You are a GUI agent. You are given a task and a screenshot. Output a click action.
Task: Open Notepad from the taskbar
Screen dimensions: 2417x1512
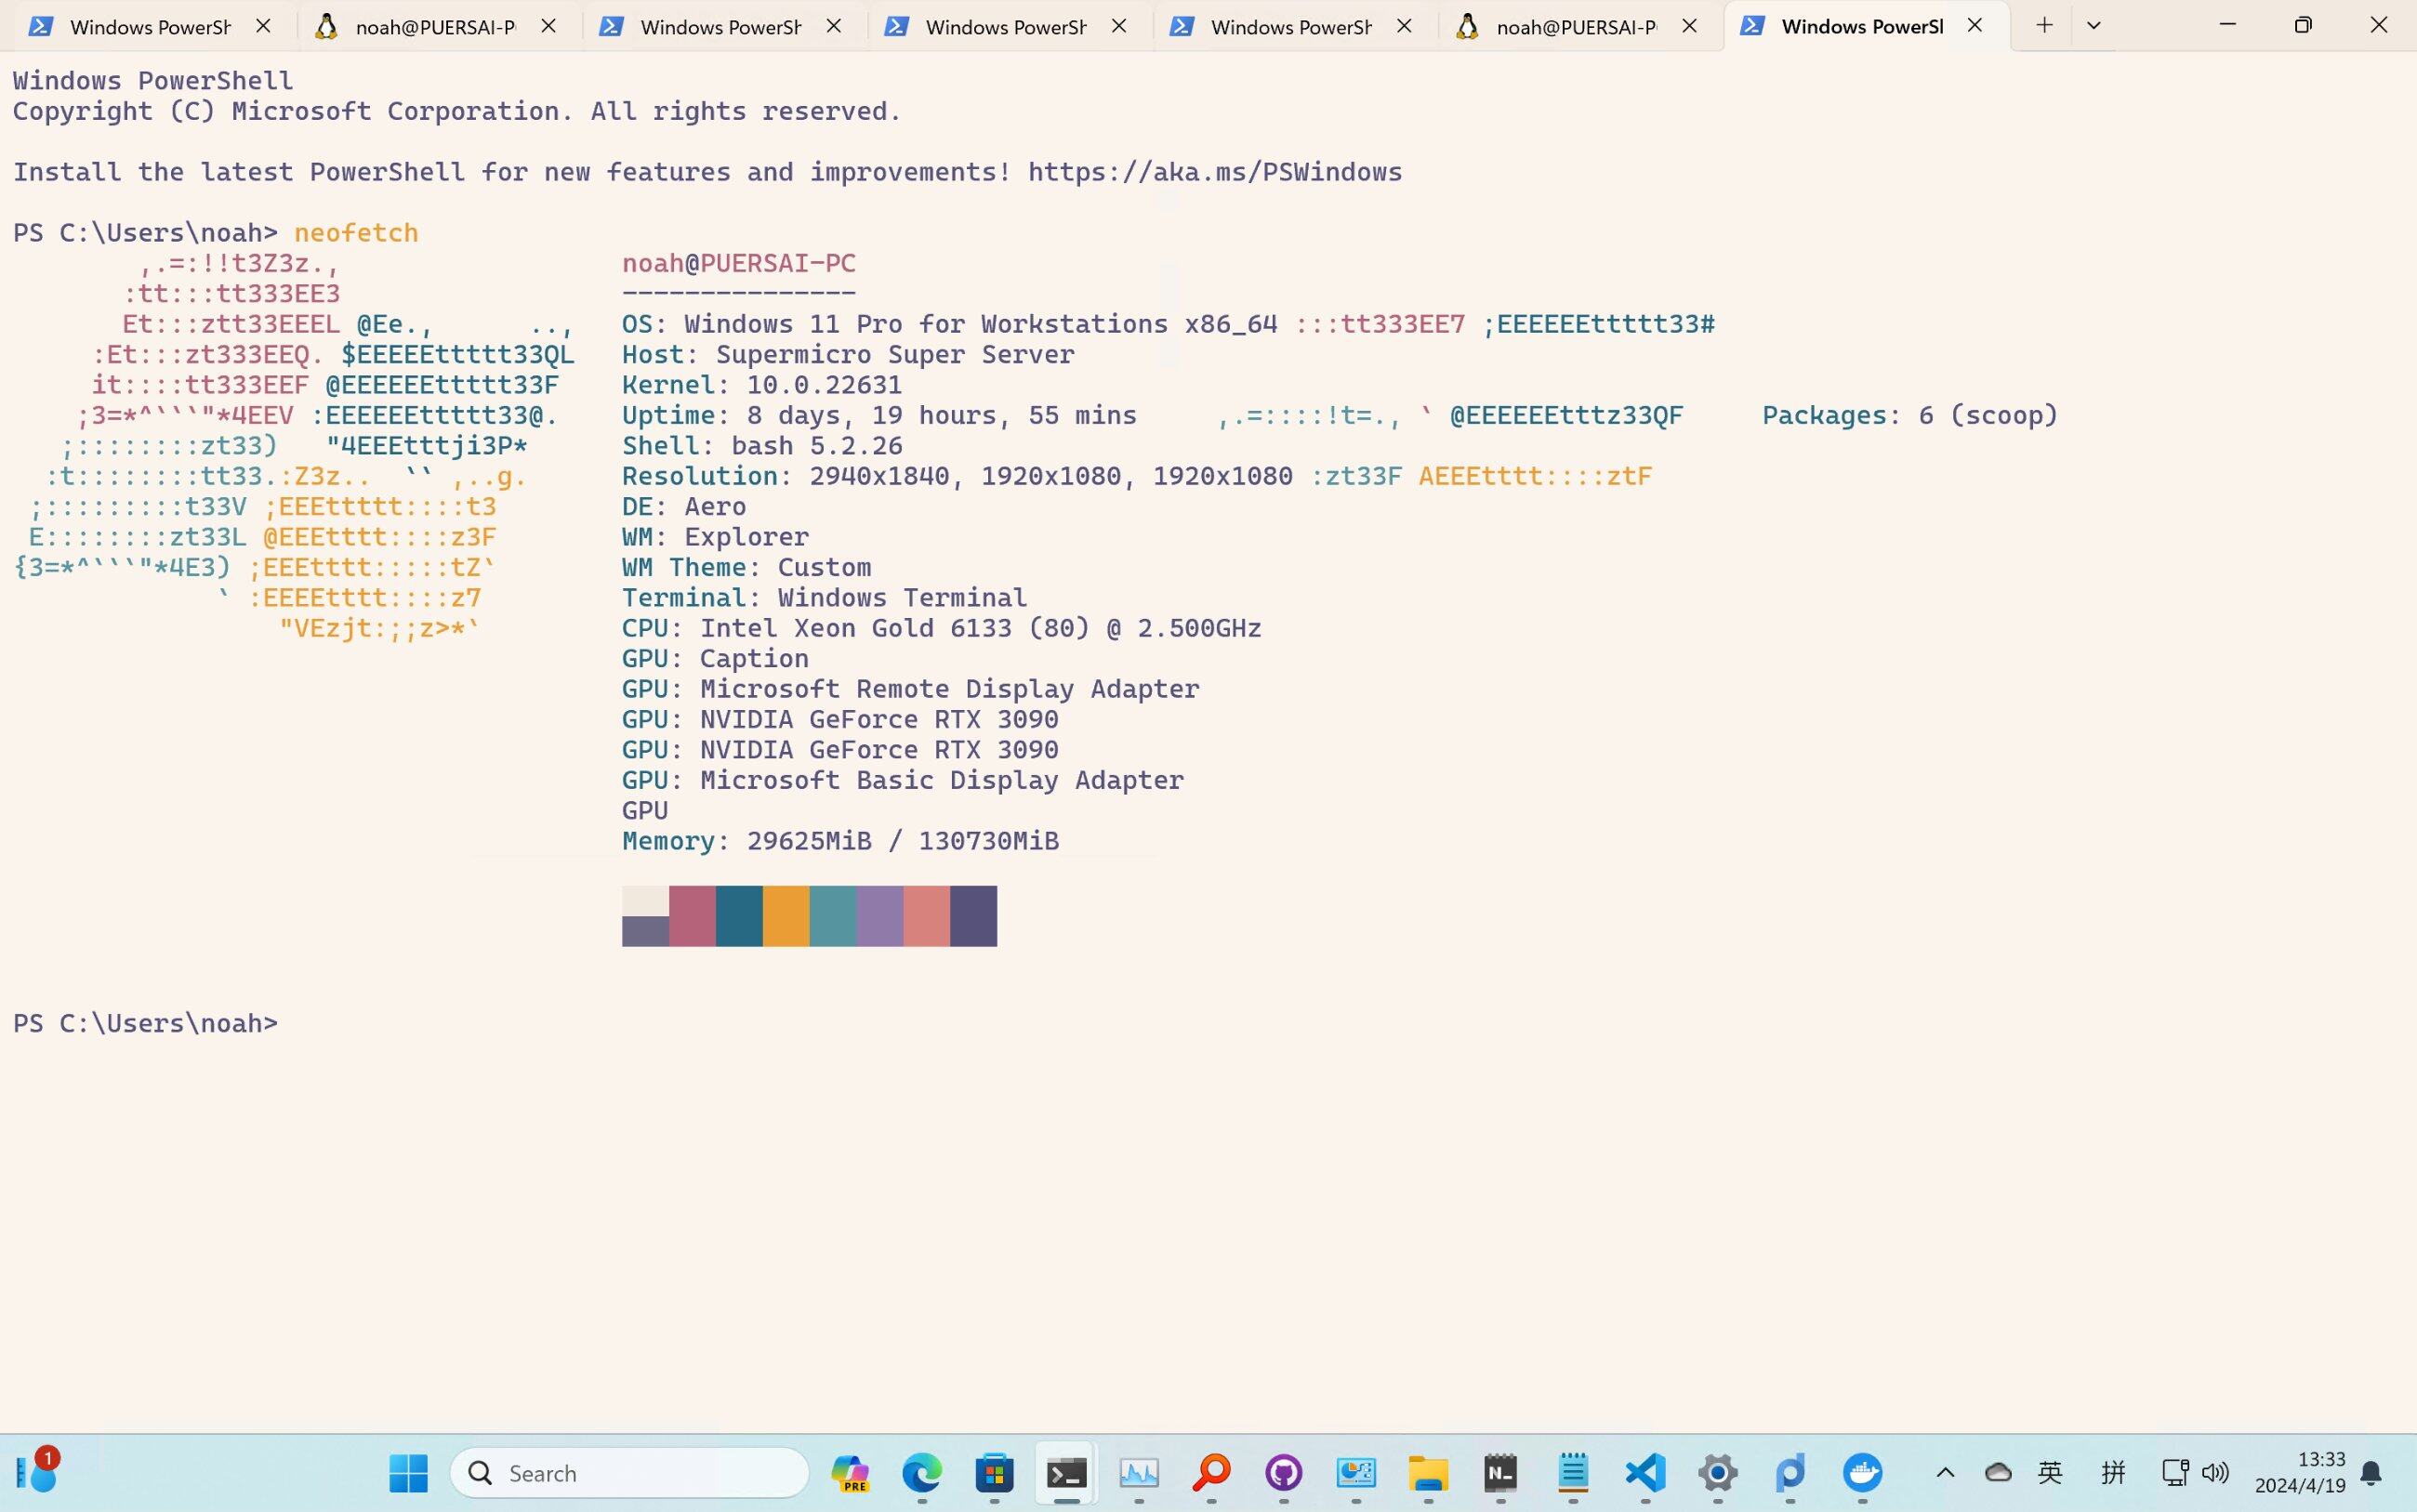pos(1573,1473)
